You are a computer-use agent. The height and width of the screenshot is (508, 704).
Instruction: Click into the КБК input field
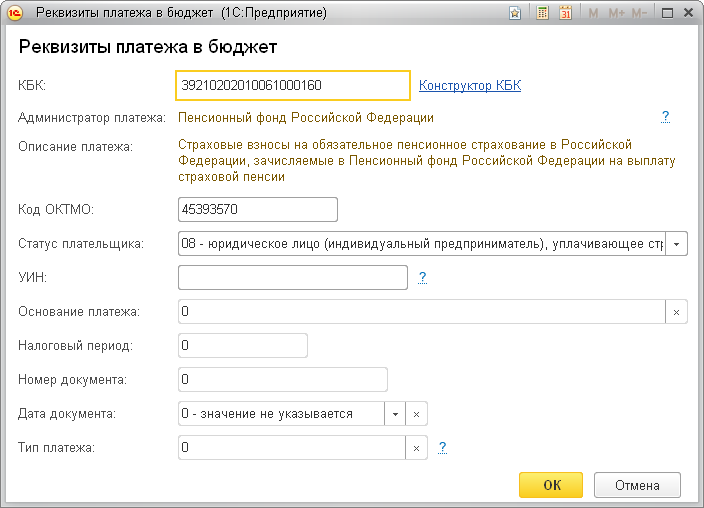(292, 86)
